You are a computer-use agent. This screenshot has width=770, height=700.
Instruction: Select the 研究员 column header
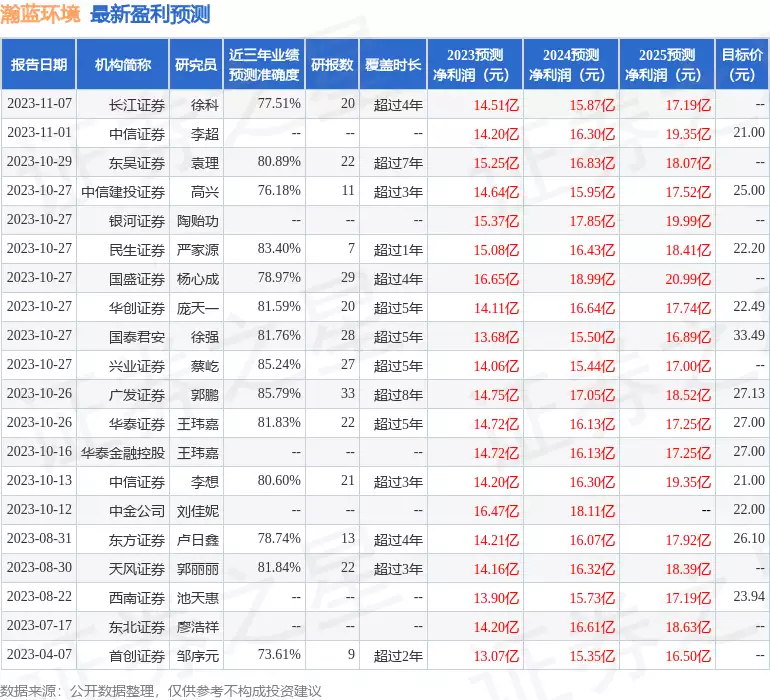tap(196, 64)
